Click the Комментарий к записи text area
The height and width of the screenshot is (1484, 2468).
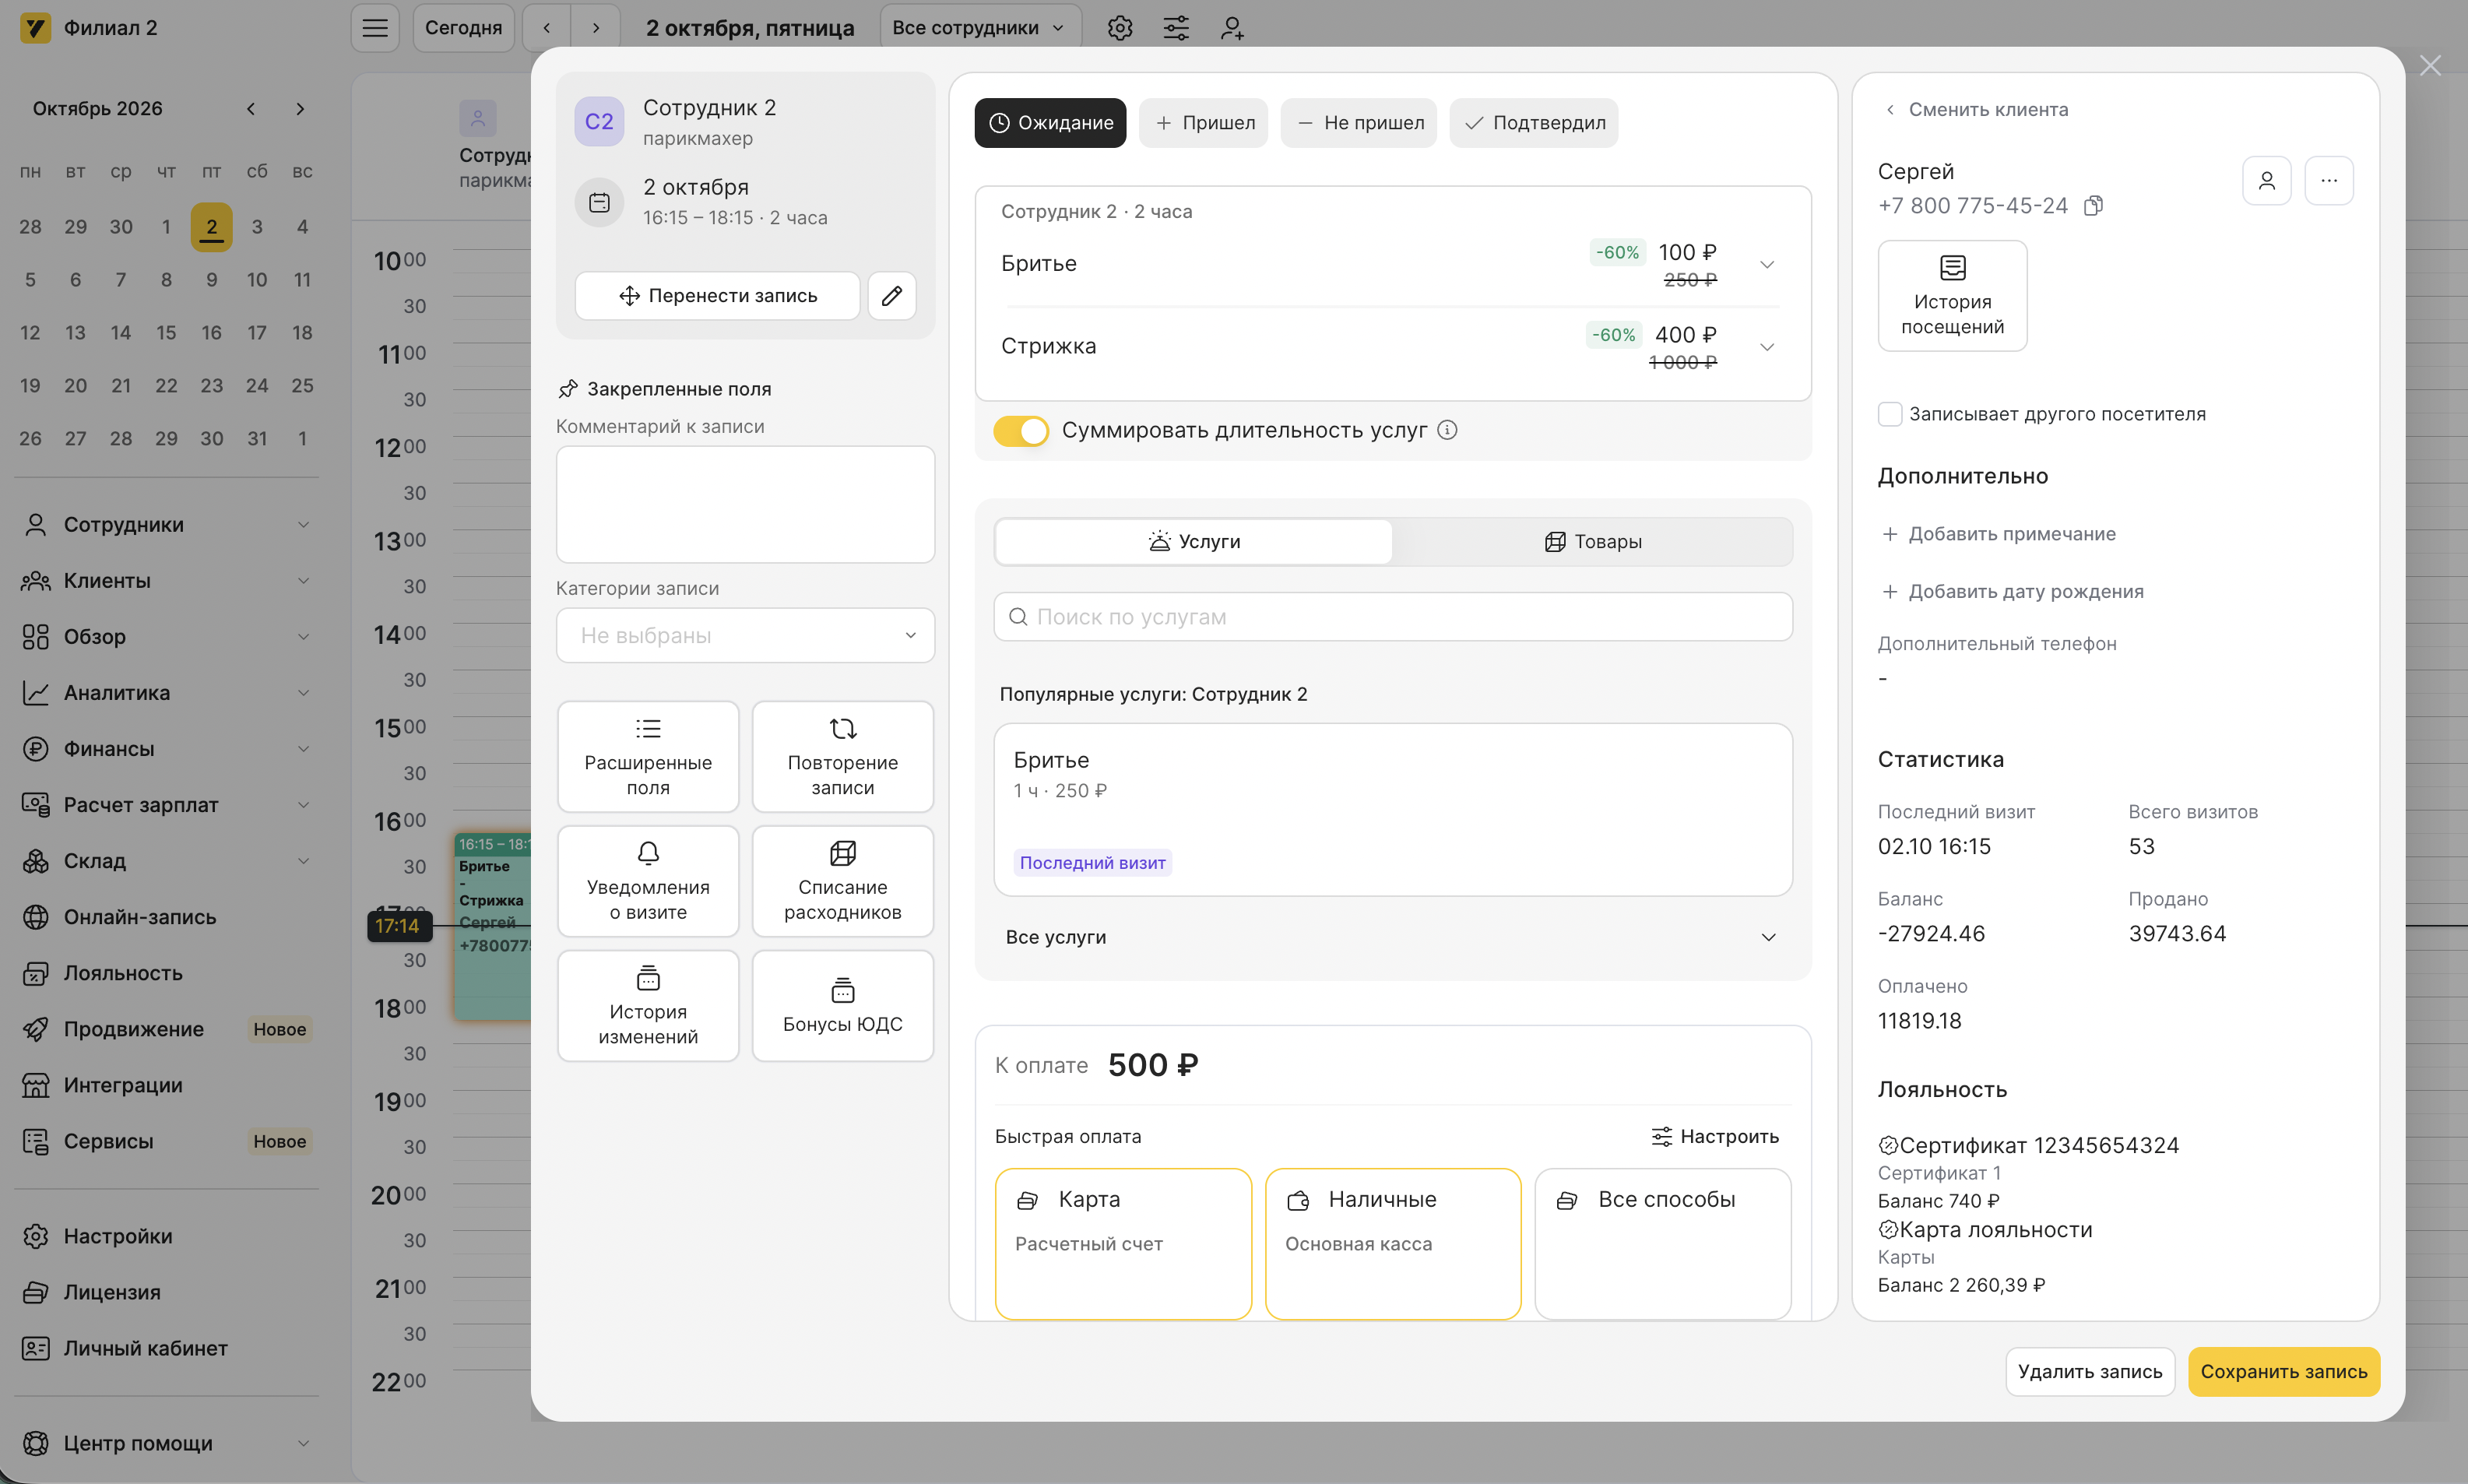click(x=745, y=504)
